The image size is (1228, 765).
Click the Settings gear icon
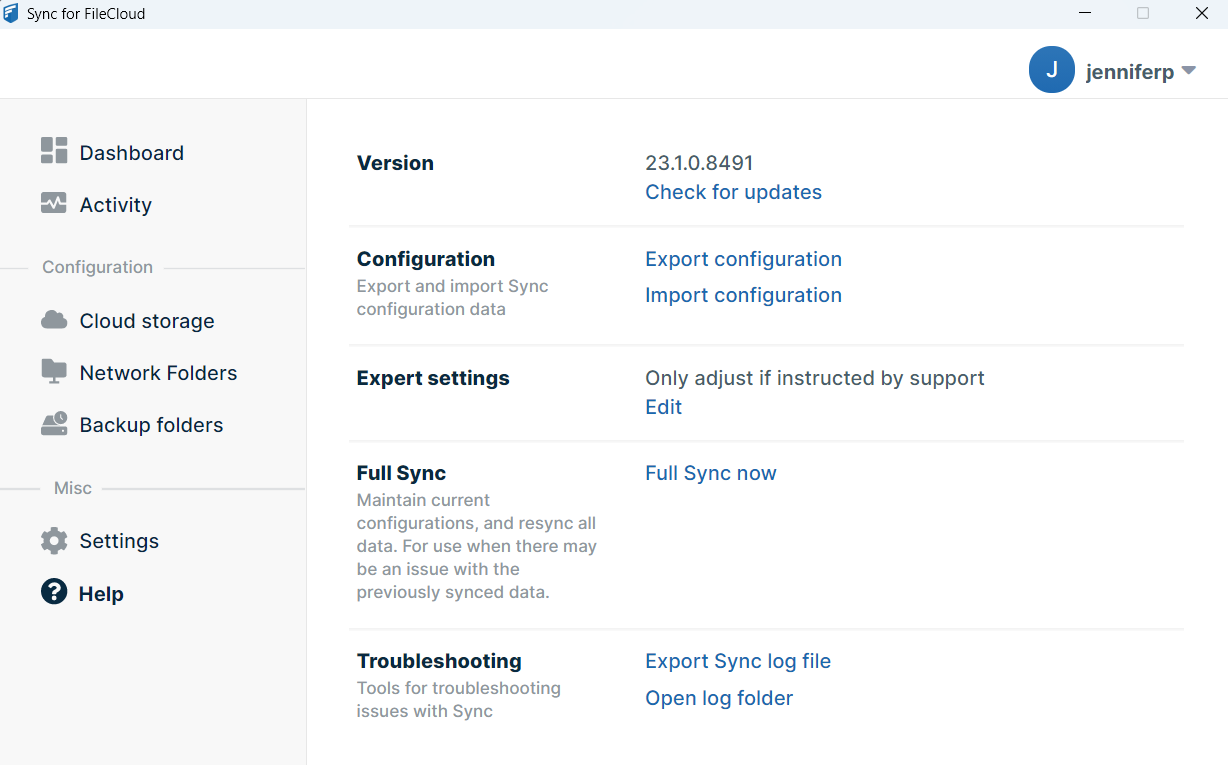(x=54, y=541)
